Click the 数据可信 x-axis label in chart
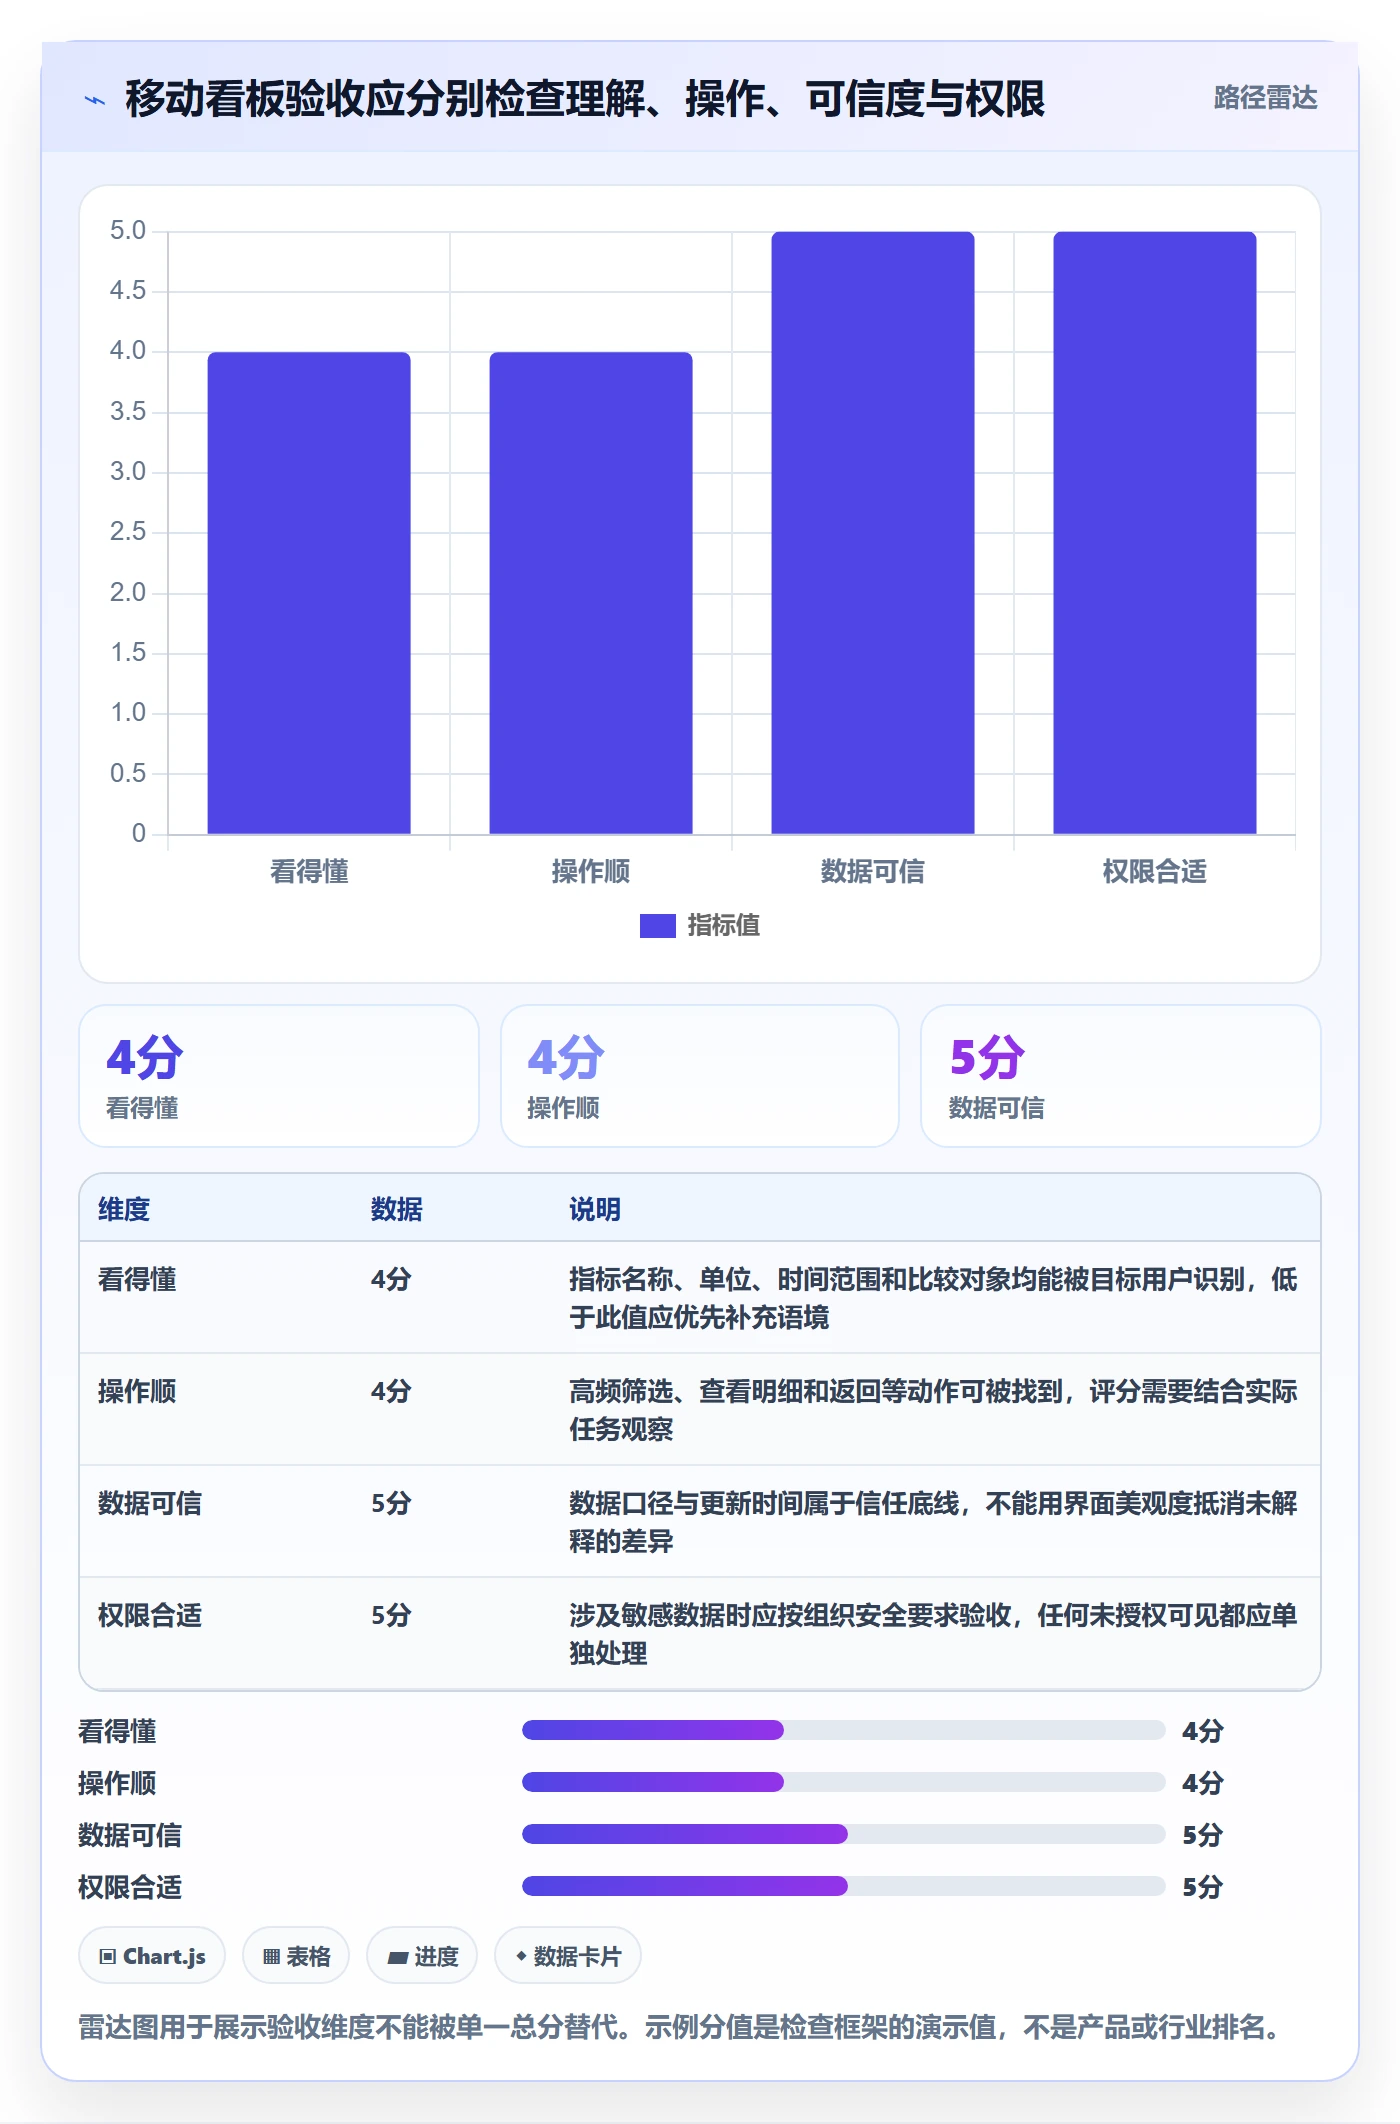 pyautogui.click(x=873, y=872)
